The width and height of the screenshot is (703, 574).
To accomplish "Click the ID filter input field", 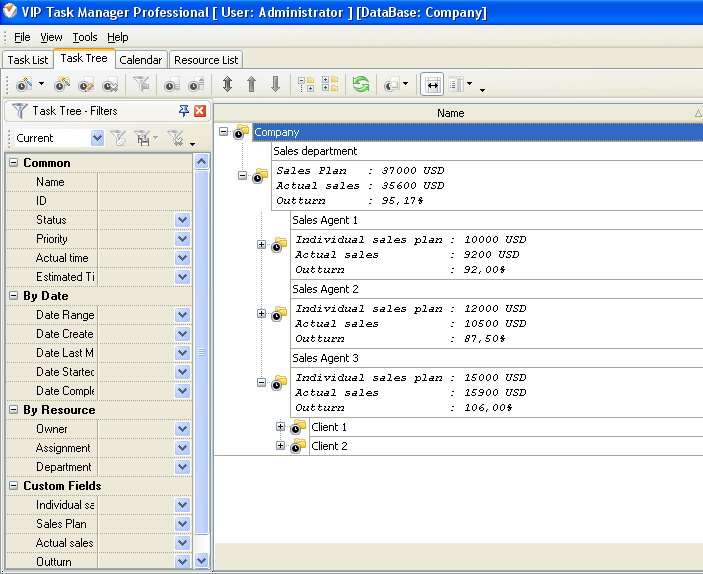I will [145, 201].
